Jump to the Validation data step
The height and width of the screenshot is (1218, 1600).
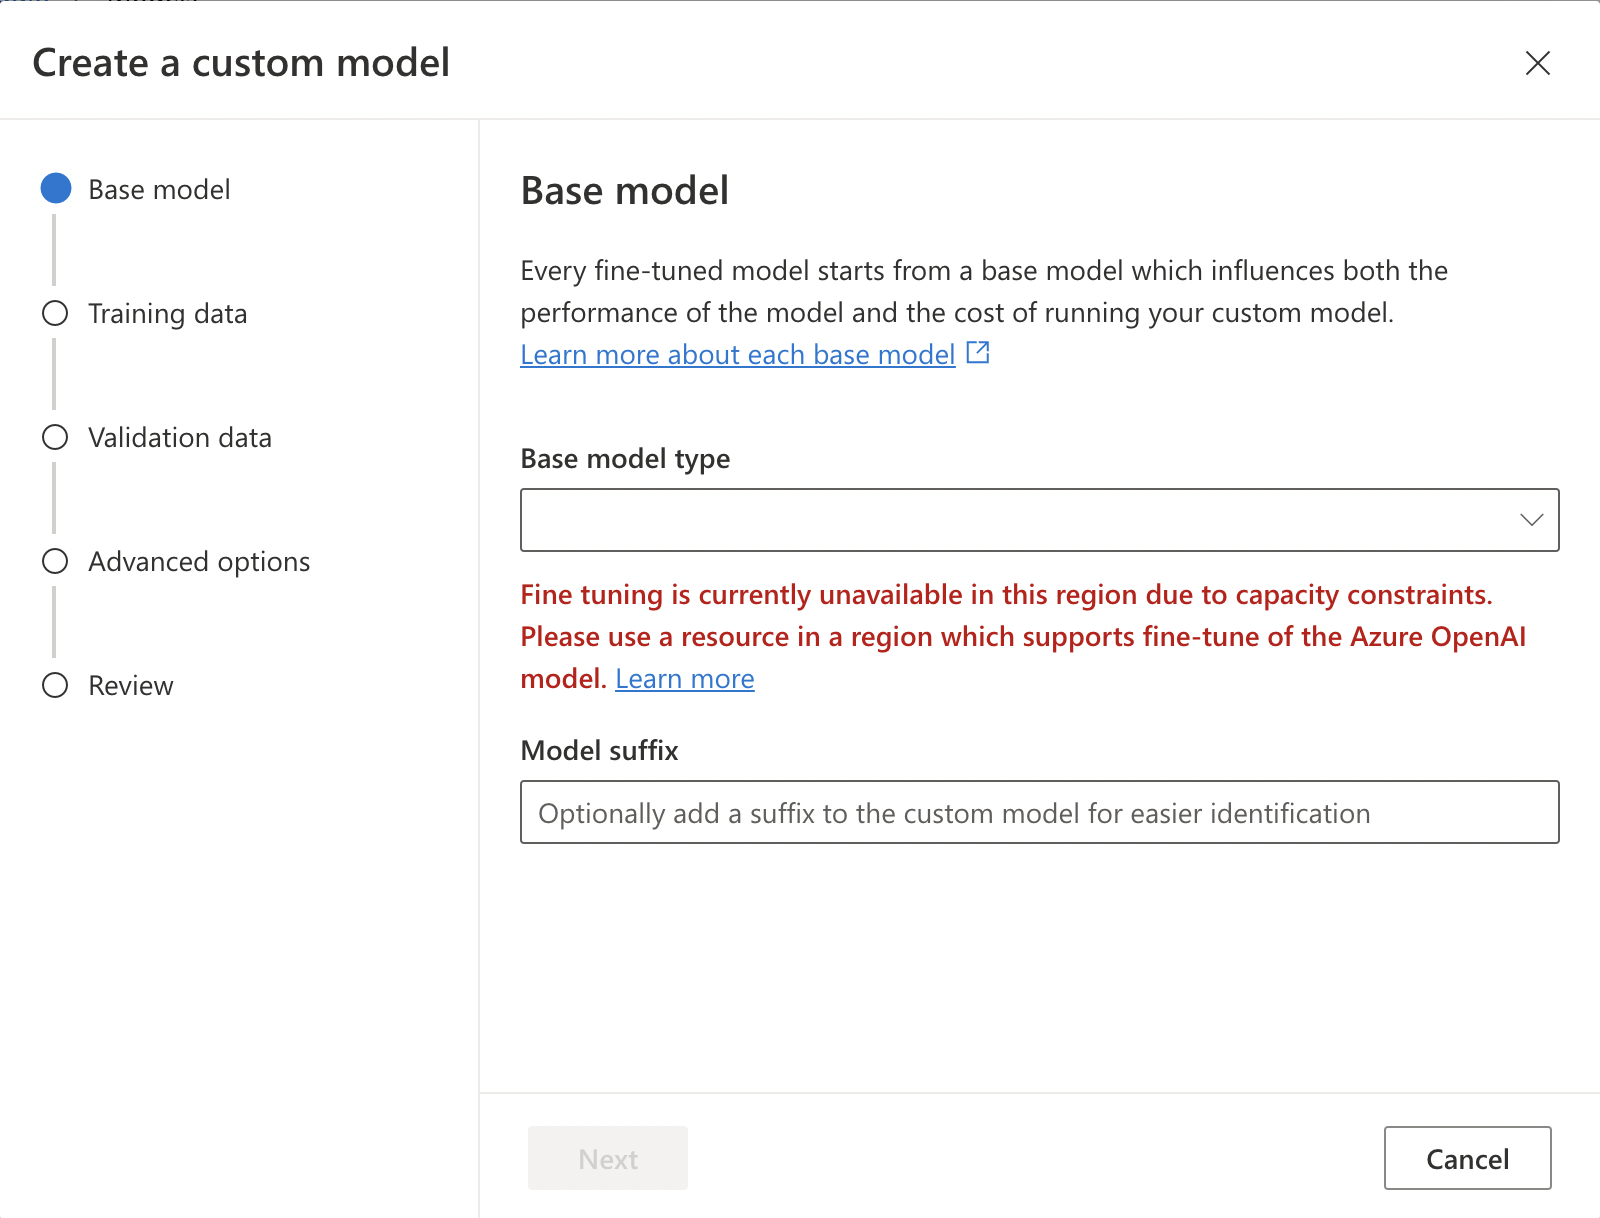(x=180, y=437)
